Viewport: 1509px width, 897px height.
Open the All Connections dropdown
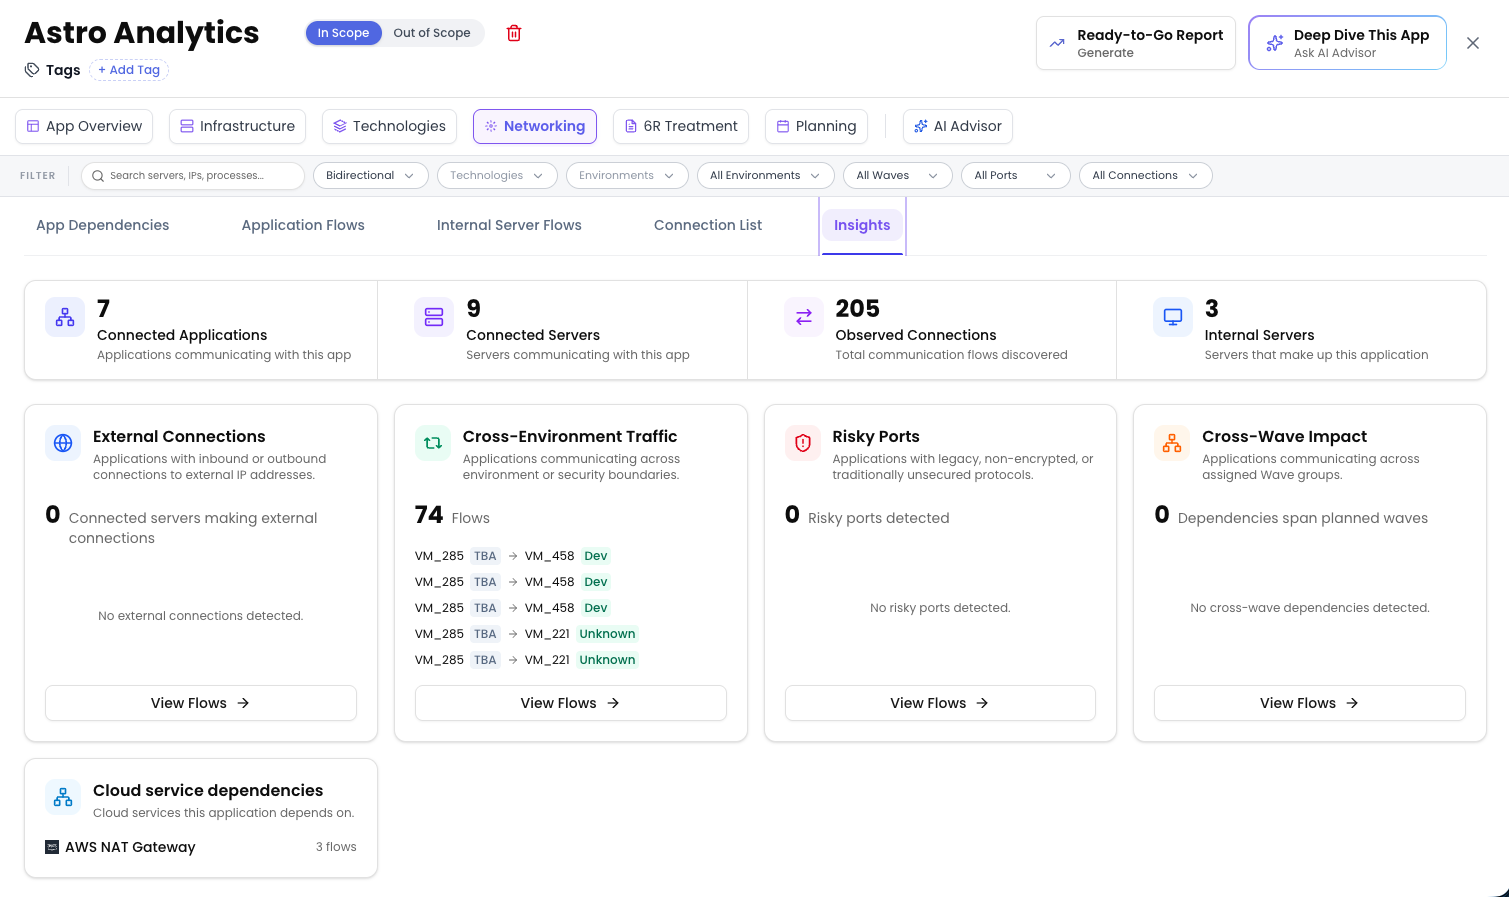1145,176
